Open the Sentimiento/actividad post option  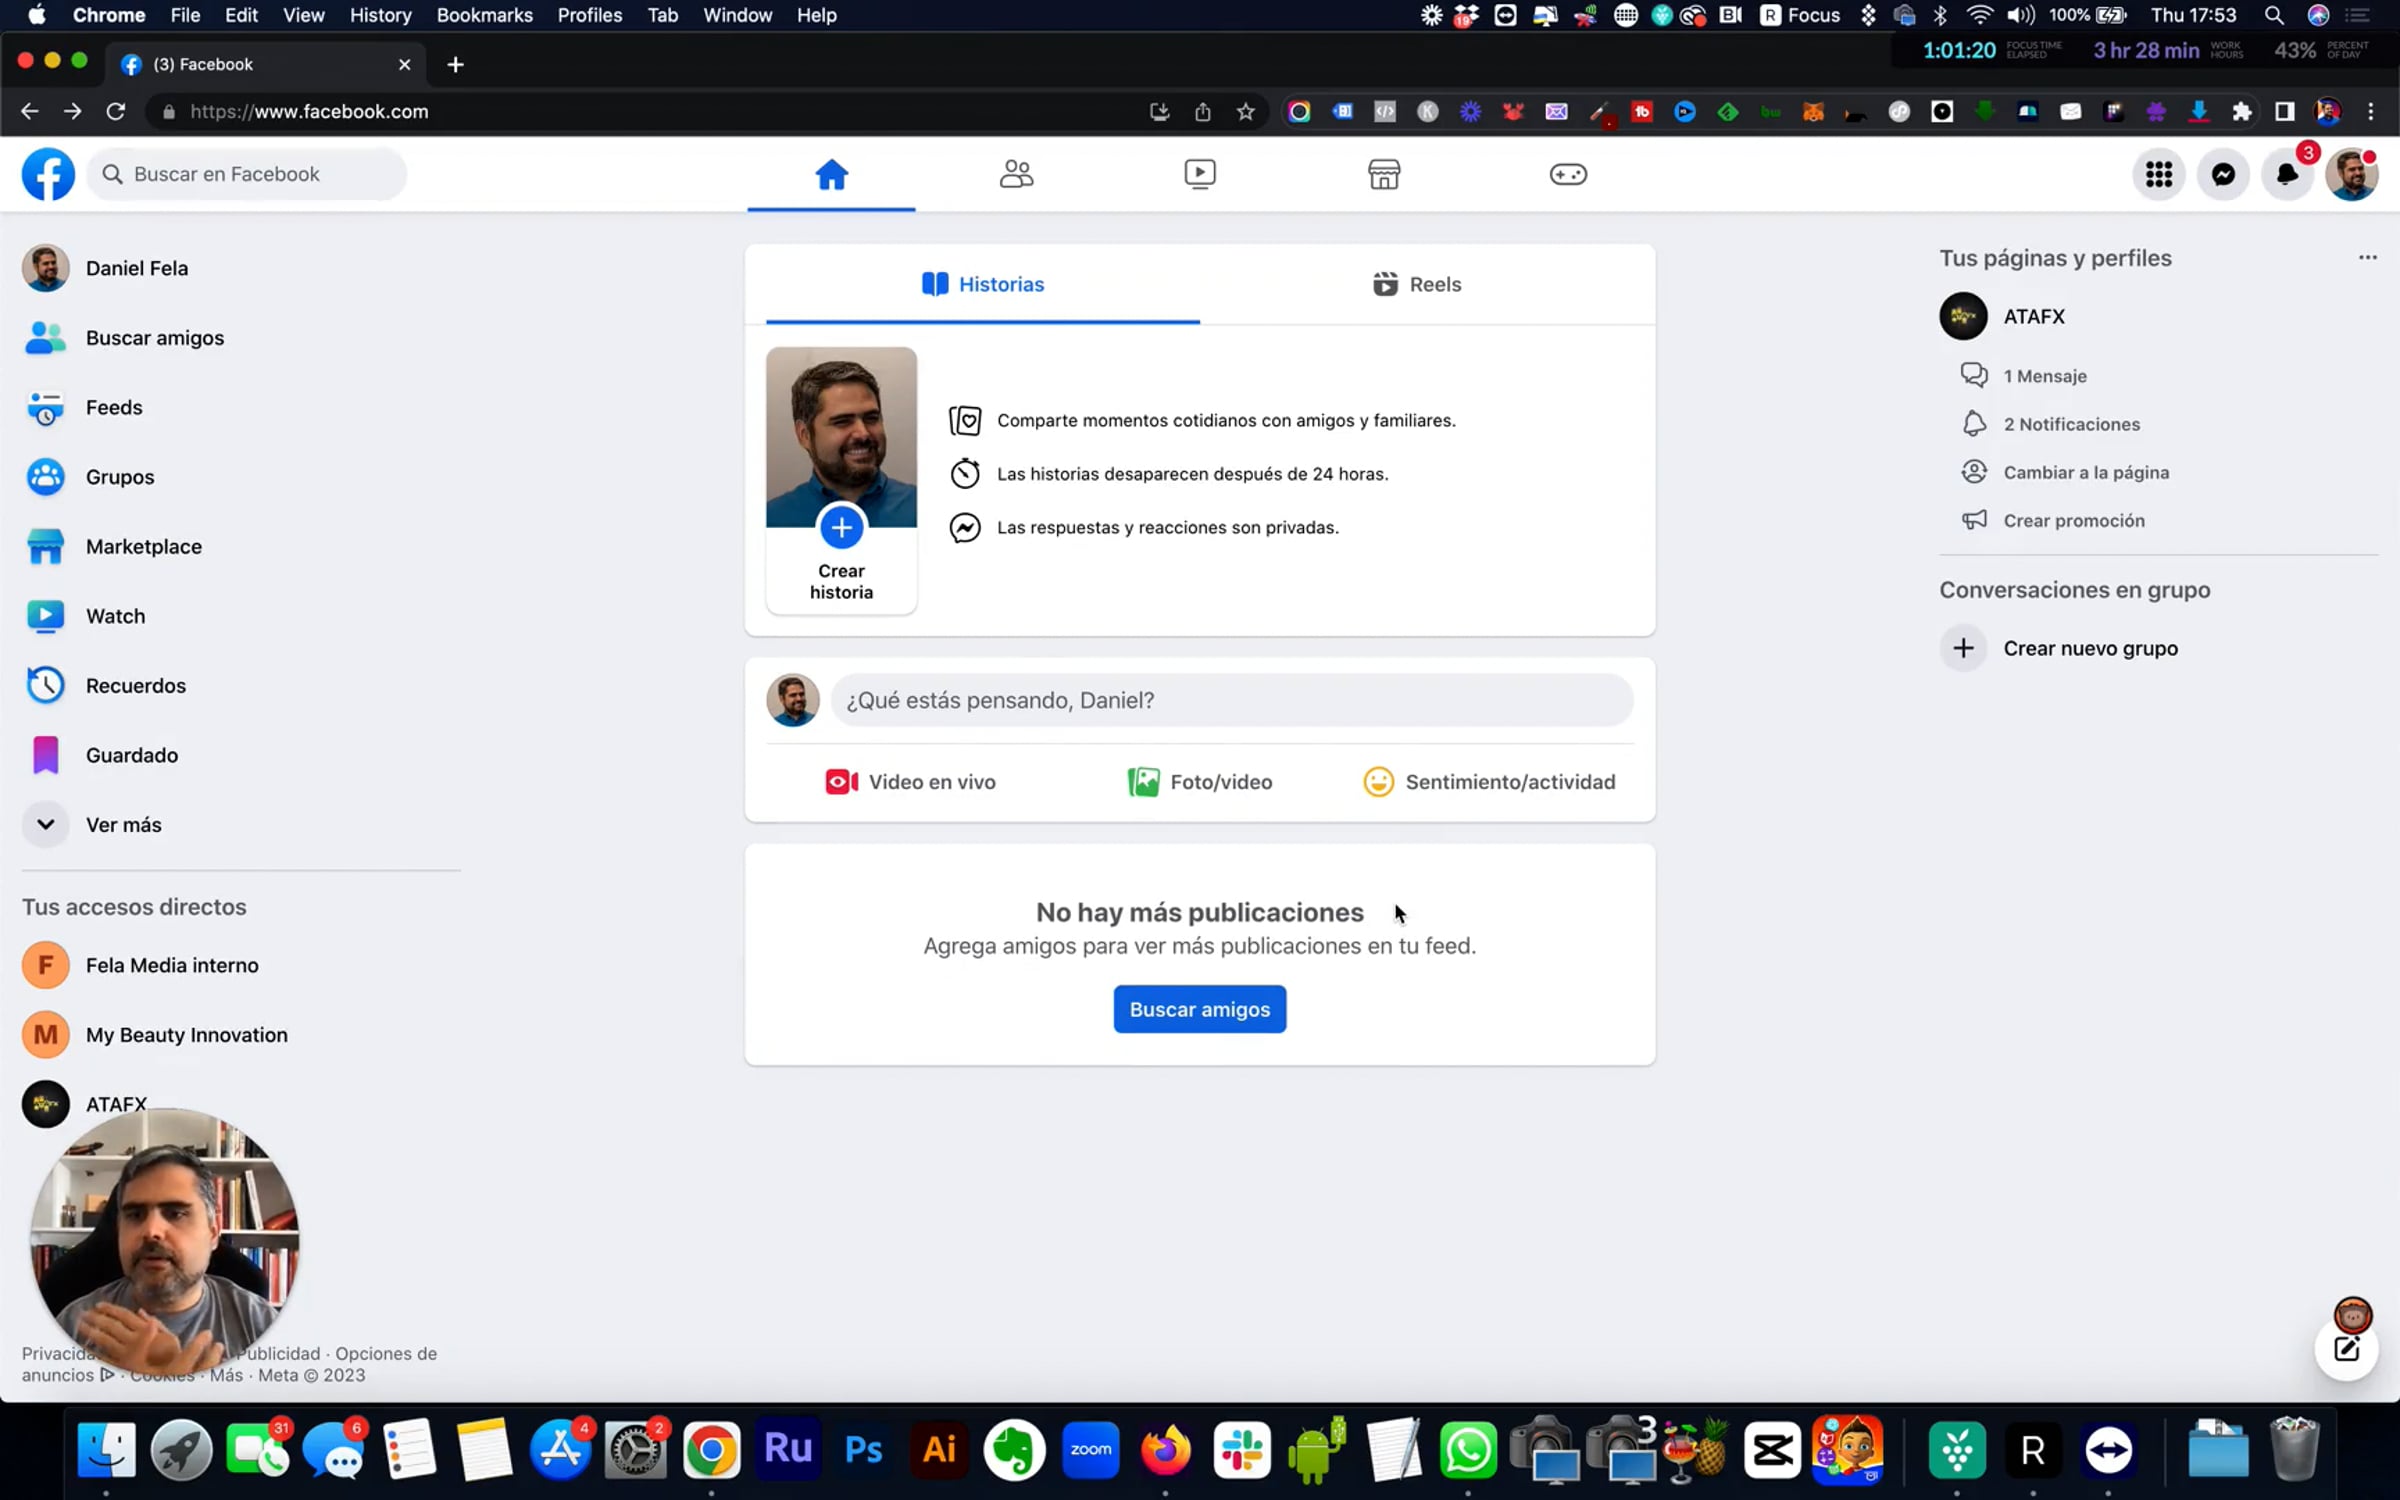pyautogui.click(x=1489, y=782)
